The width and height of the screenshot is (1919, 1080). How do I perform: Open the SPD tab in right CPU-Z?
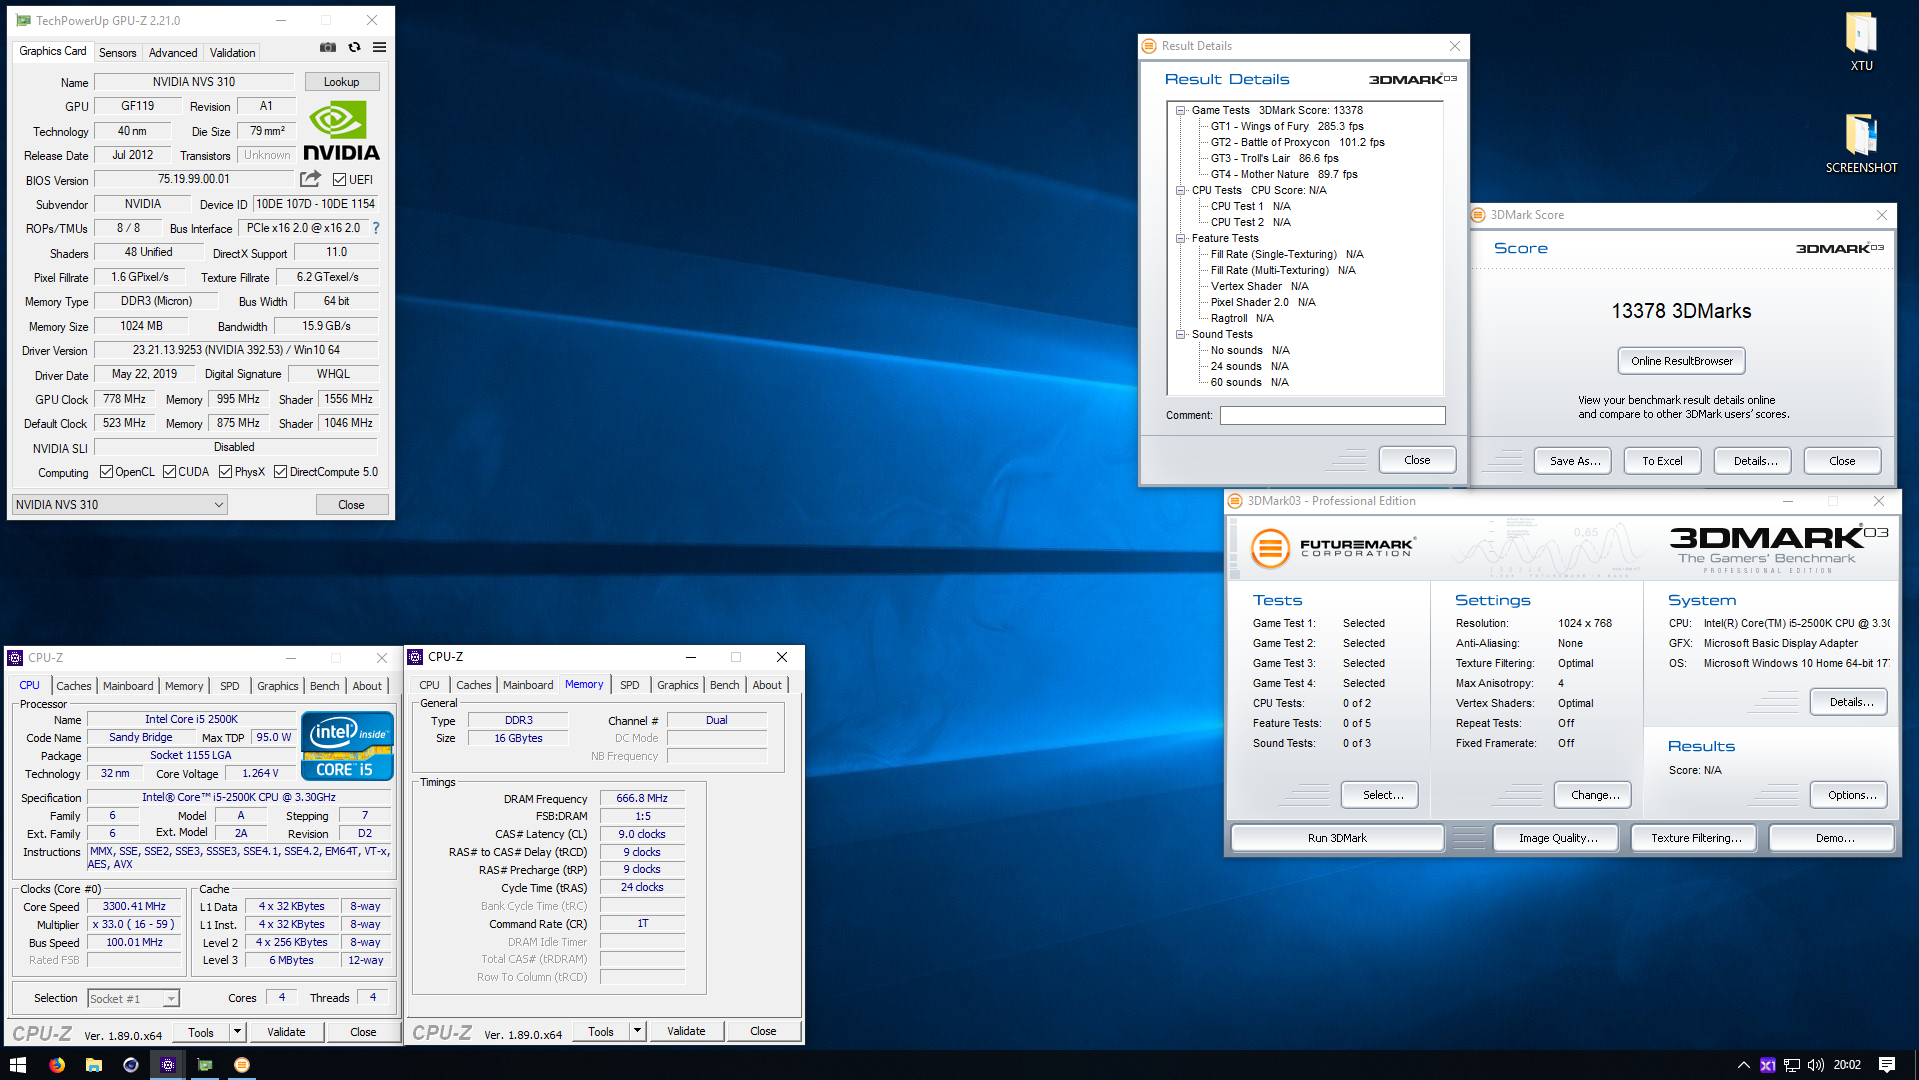pos(629,685)
